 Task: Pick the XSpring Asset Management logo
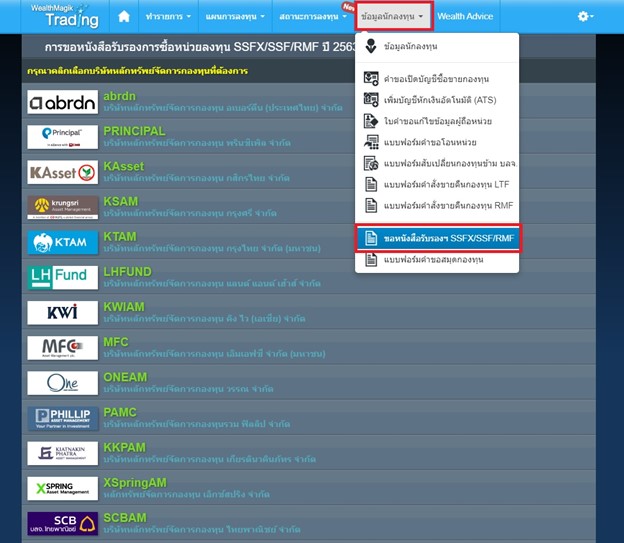point(62,488)
